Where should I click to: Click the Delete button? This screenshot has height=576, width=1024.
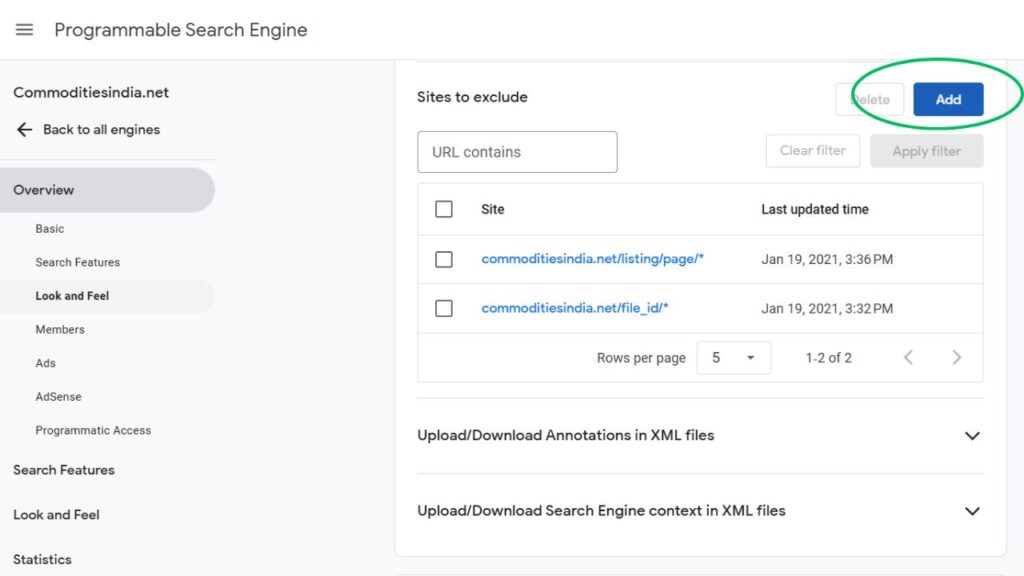(x=870, y=99)
